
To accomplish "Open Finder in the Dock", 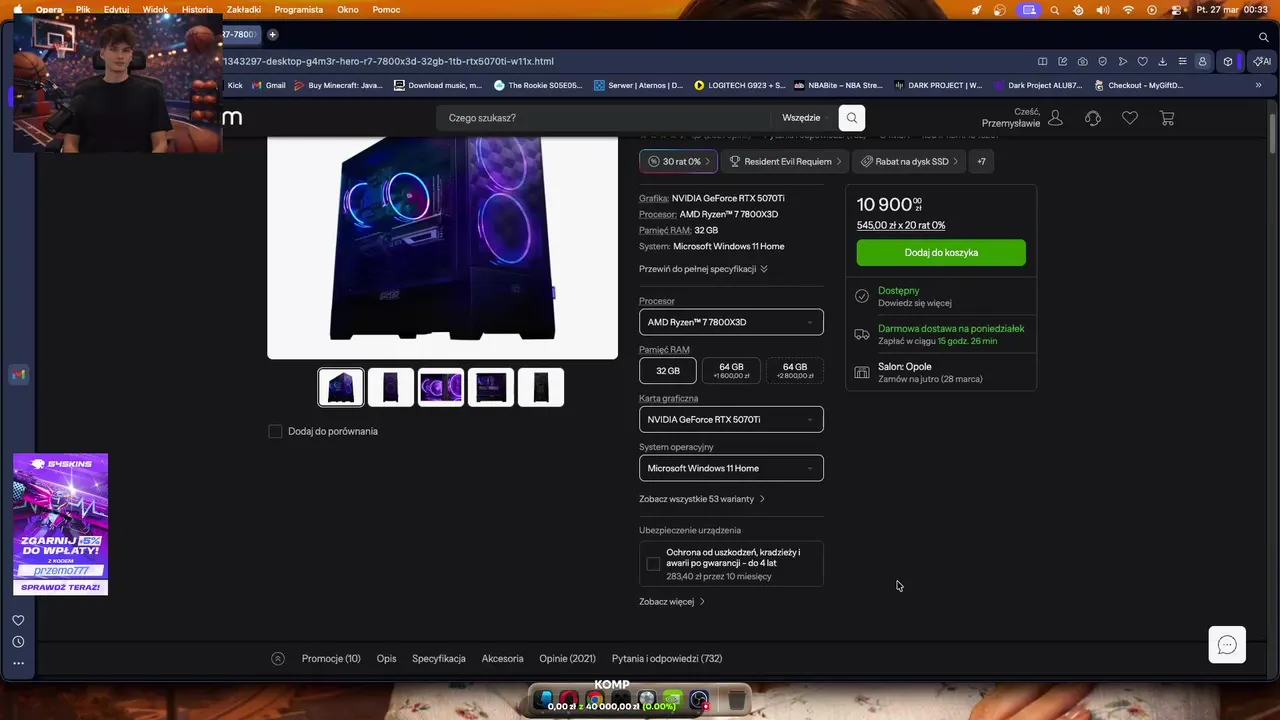I will coord(543,700).
